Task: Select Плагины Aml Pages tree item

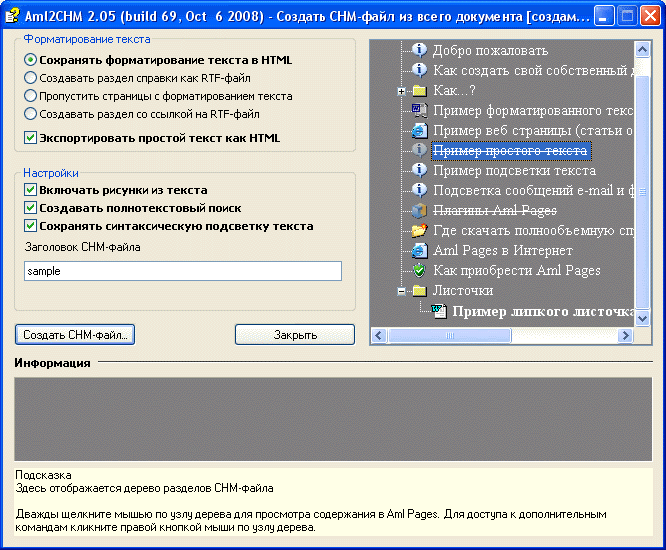Action: [x=495, y=210]
